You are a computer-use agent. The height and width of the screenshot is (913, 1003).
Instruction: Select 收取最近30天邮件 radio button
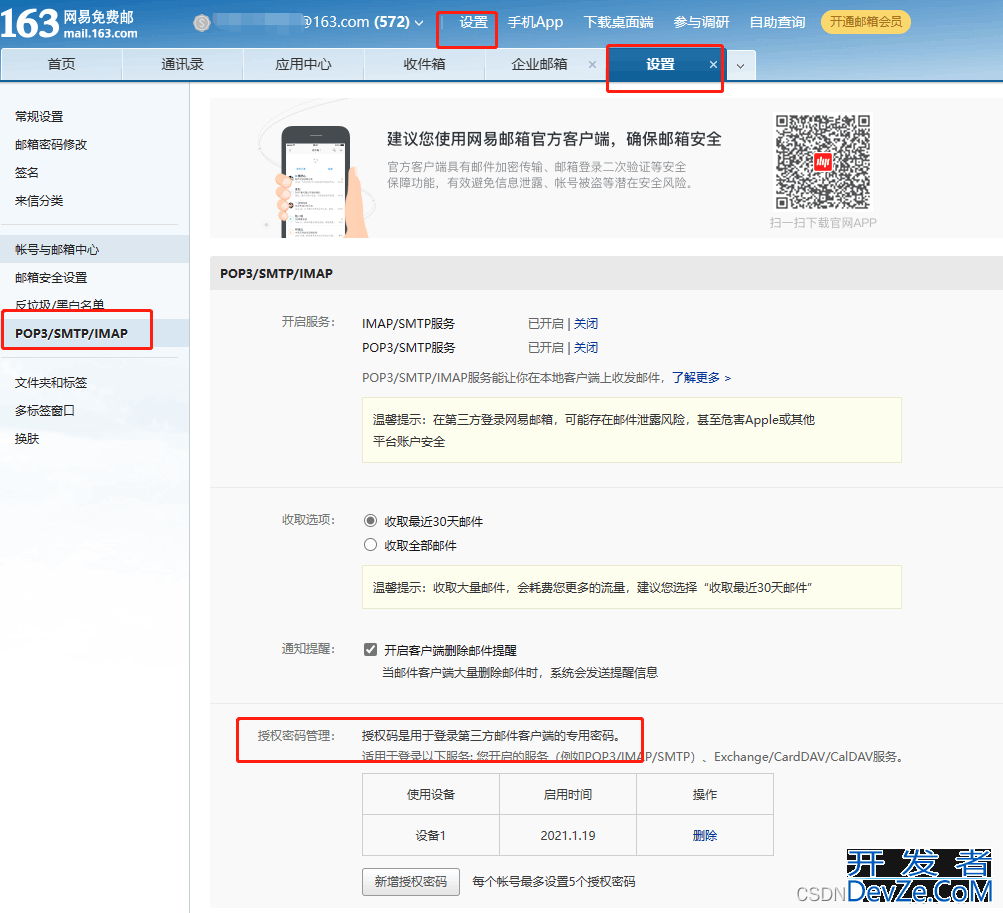tap(370, 521)
